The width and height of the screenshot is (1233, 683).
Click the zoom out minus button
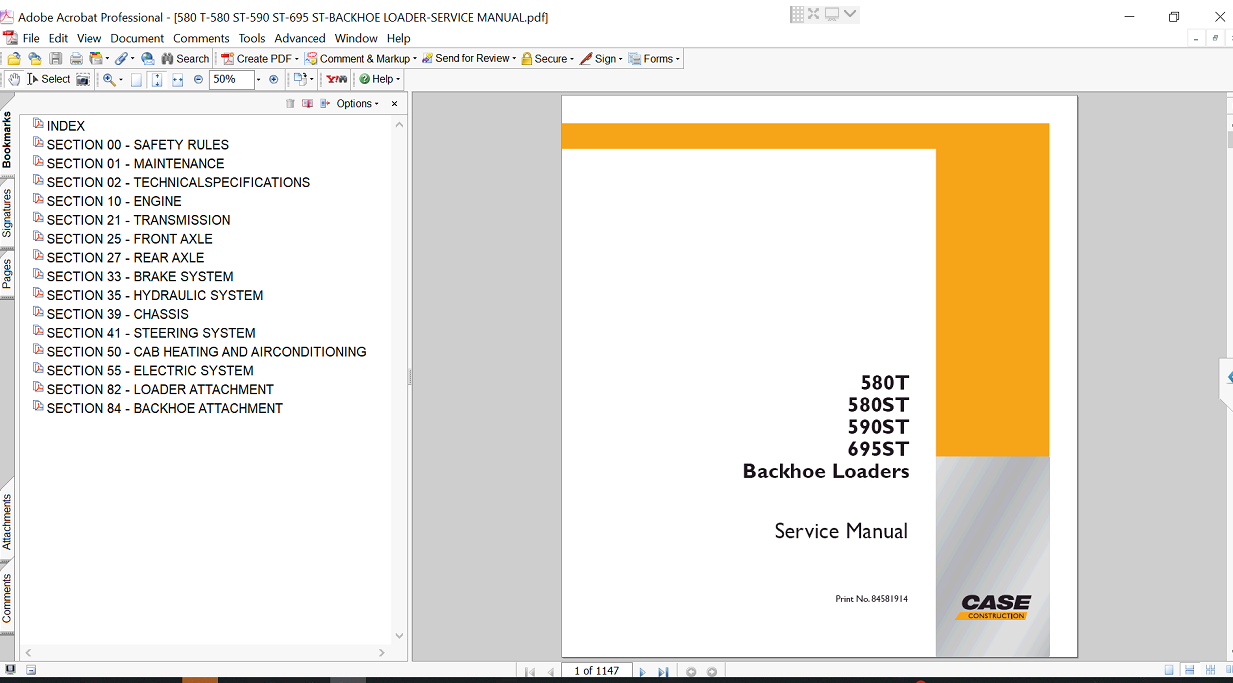click(198, 79)
